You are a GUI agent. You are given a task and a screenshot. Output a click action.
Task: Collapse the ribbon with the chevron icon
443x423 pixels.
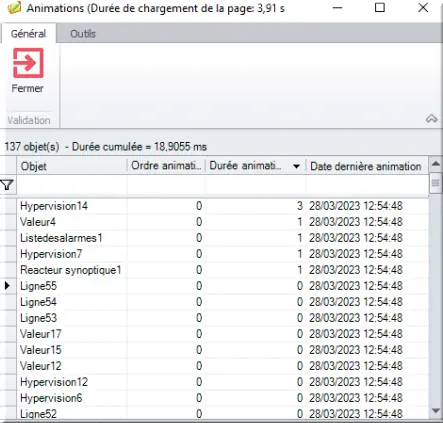click(x=432, y=118)
